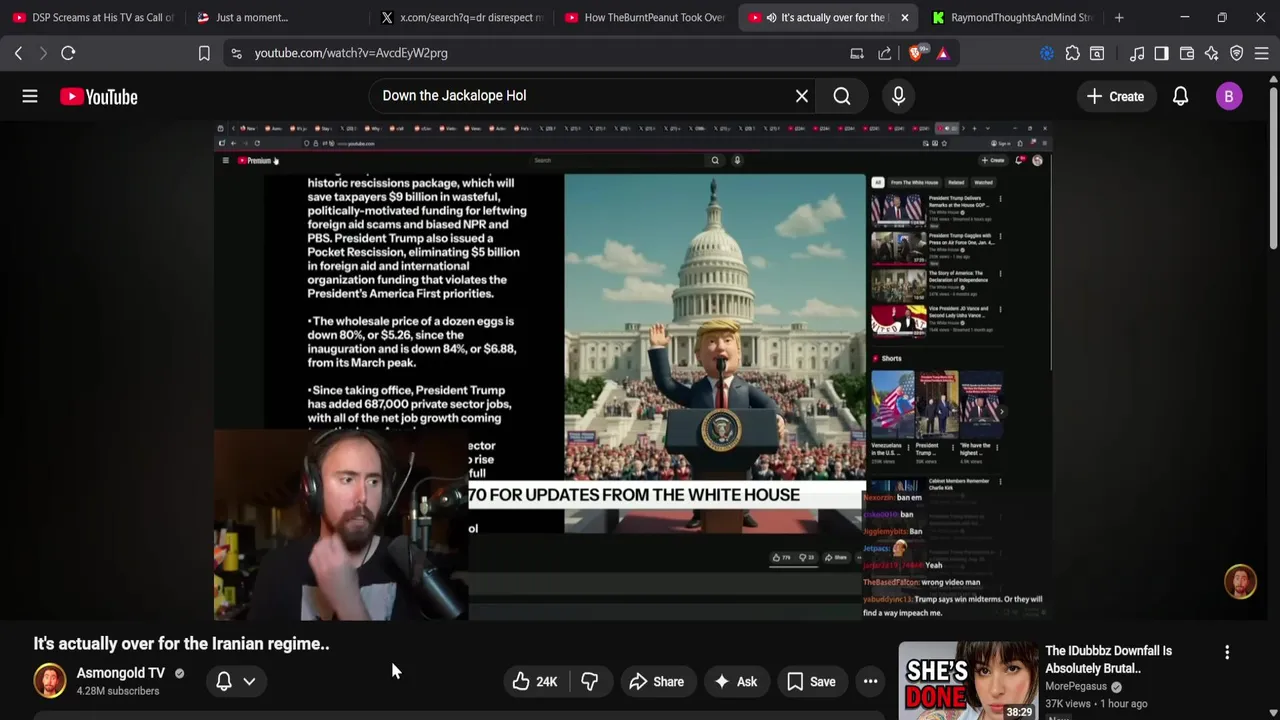Like the video with thumbs up
Viewport: 1280px width, 720px height.
pyautogui.click(x=536, y=682)
